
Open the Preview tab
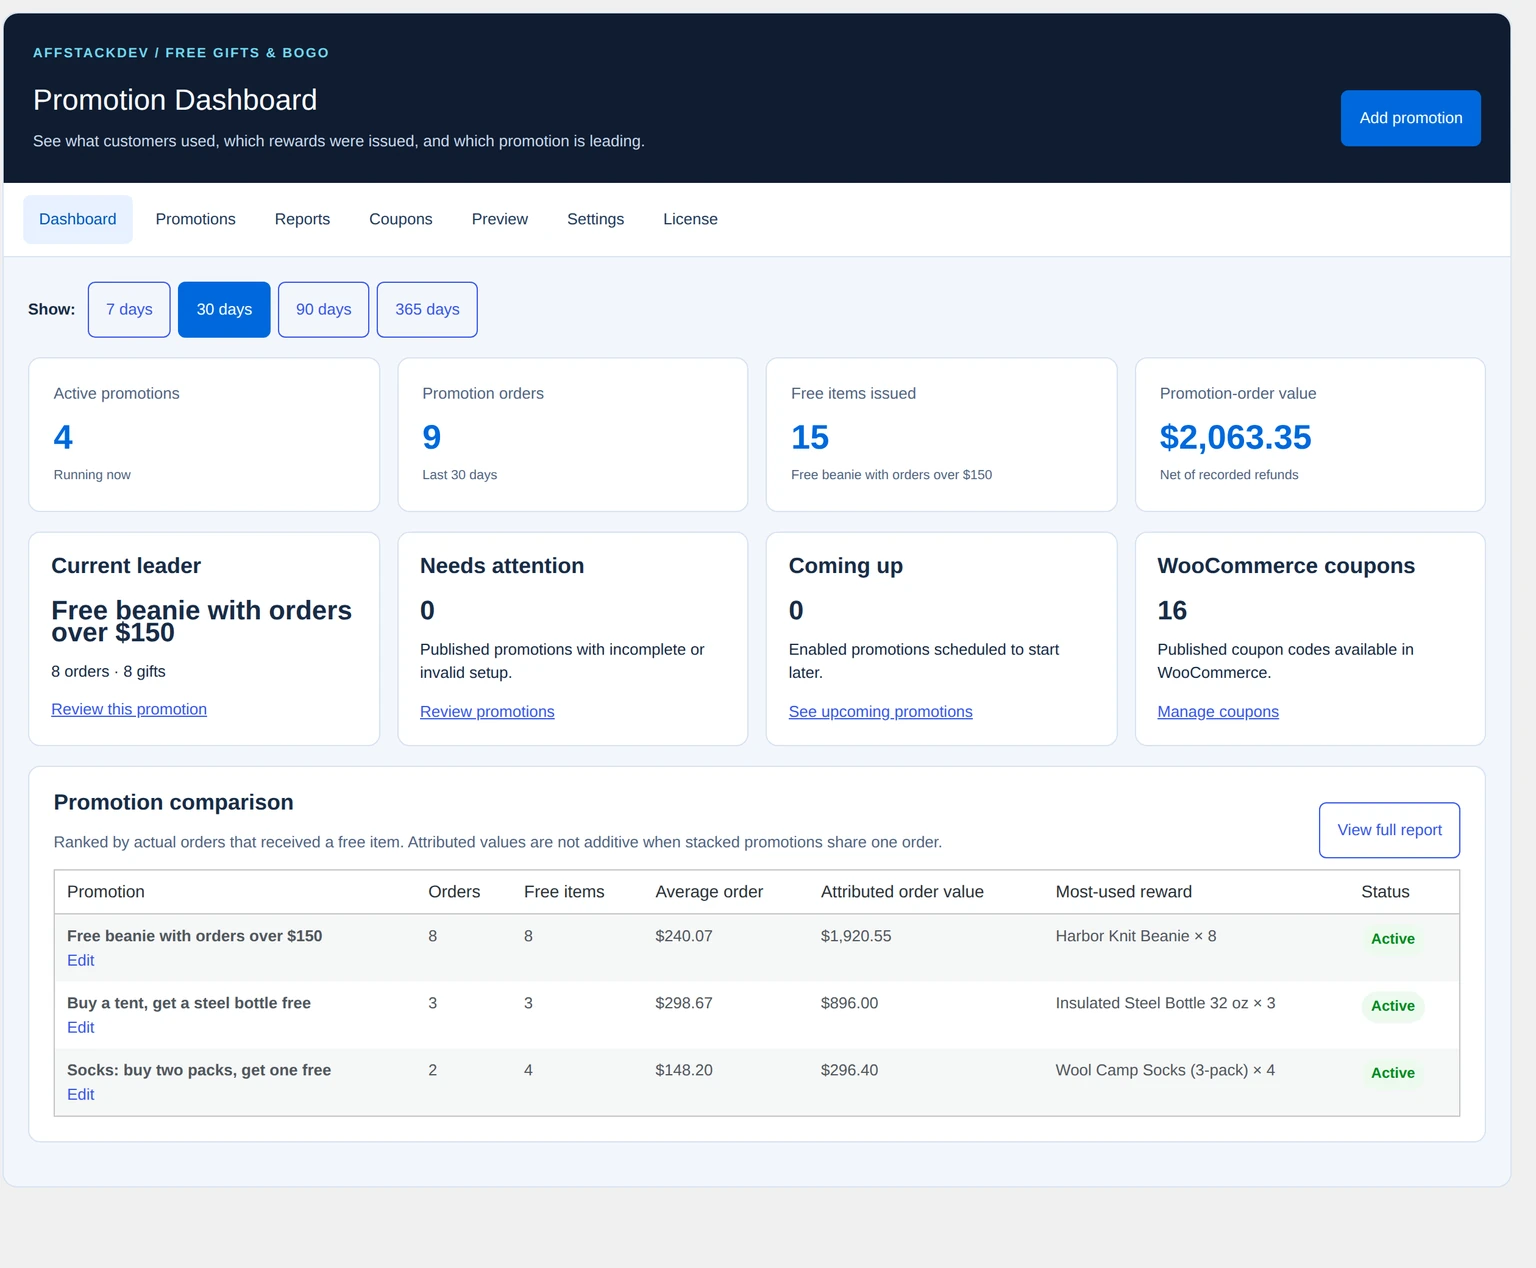point(500,219)
